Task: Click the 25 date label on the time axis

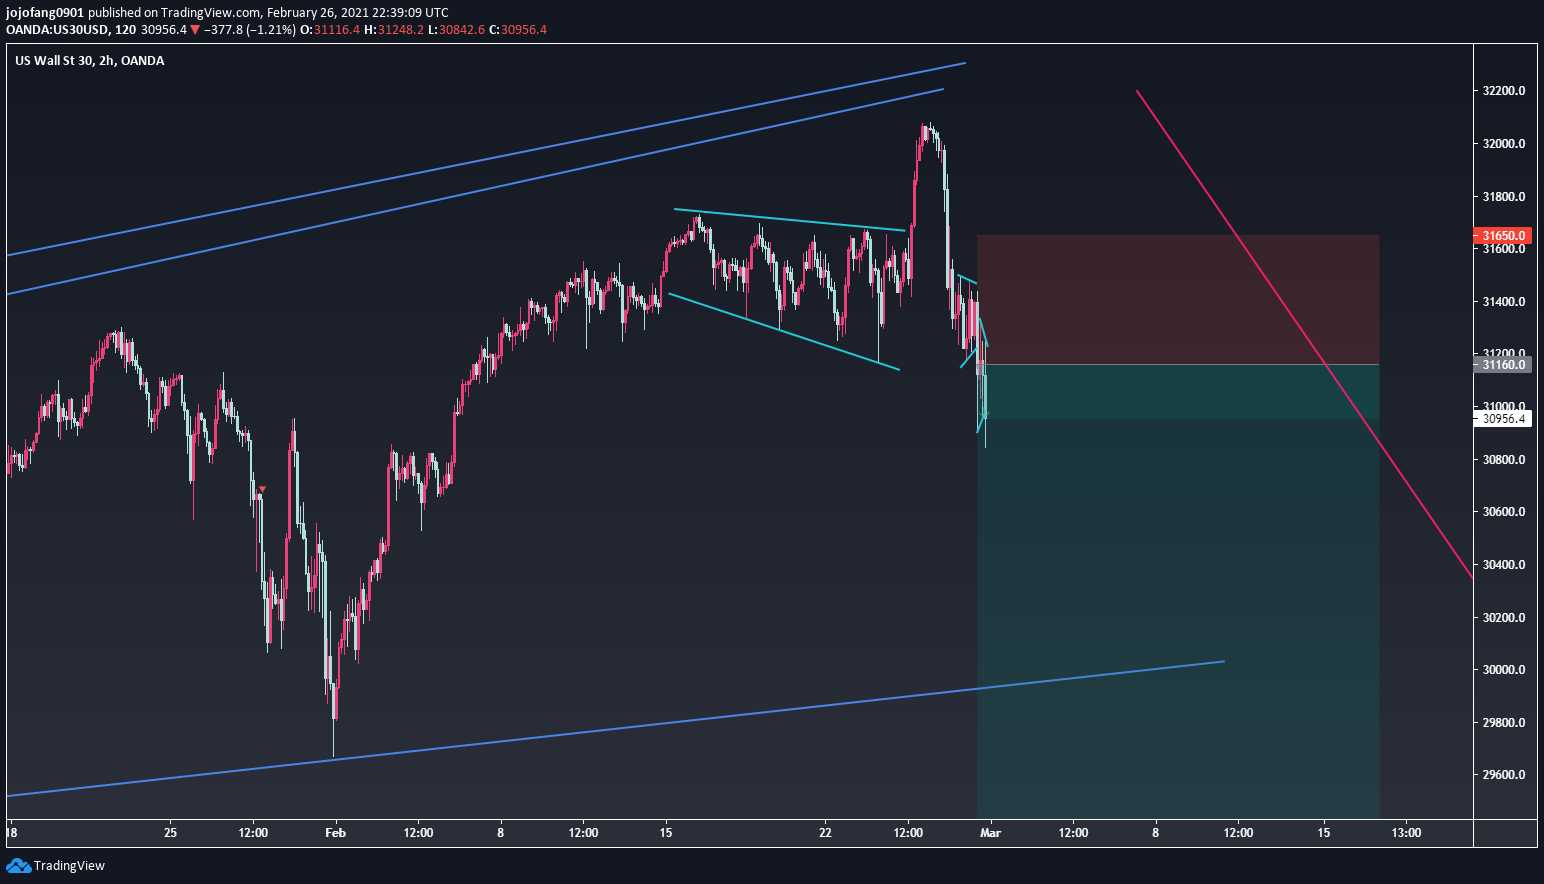Action: [x=170, y=833]
